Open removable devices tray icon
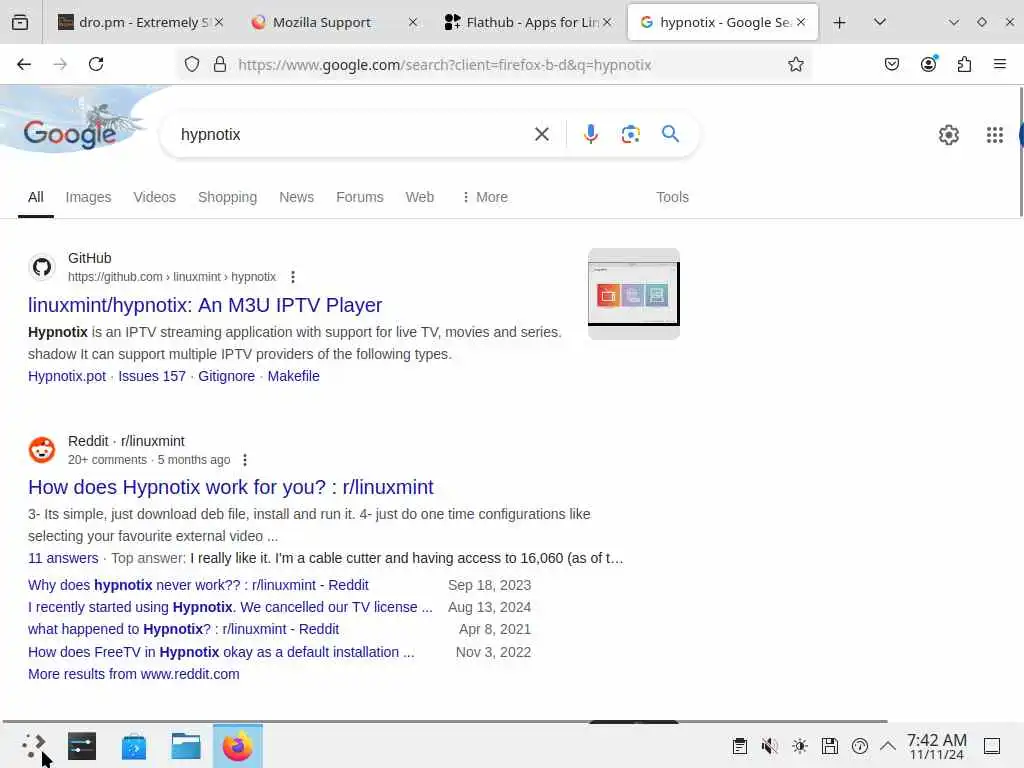Screen dimensions: 1024x768 click(x=829, y=746)
